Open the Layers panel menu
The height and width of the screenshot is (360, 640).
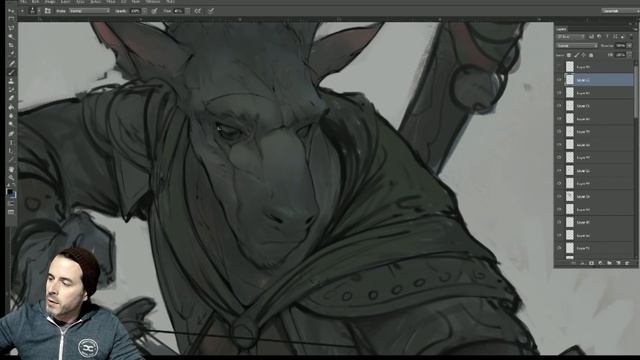click(635, 29)
